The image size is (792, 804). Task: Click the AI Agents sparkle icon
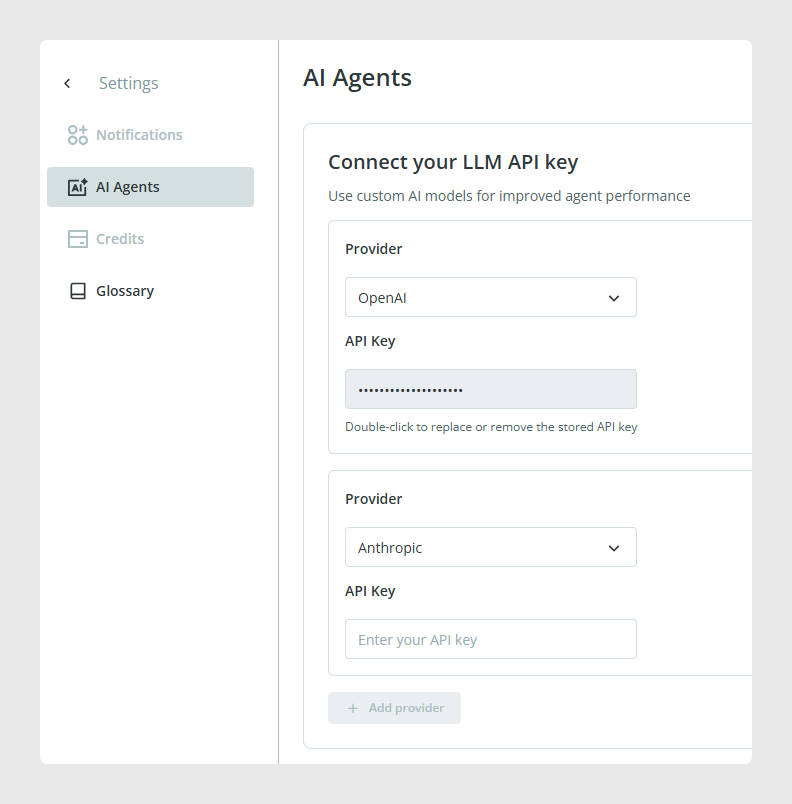pos(77,187)
